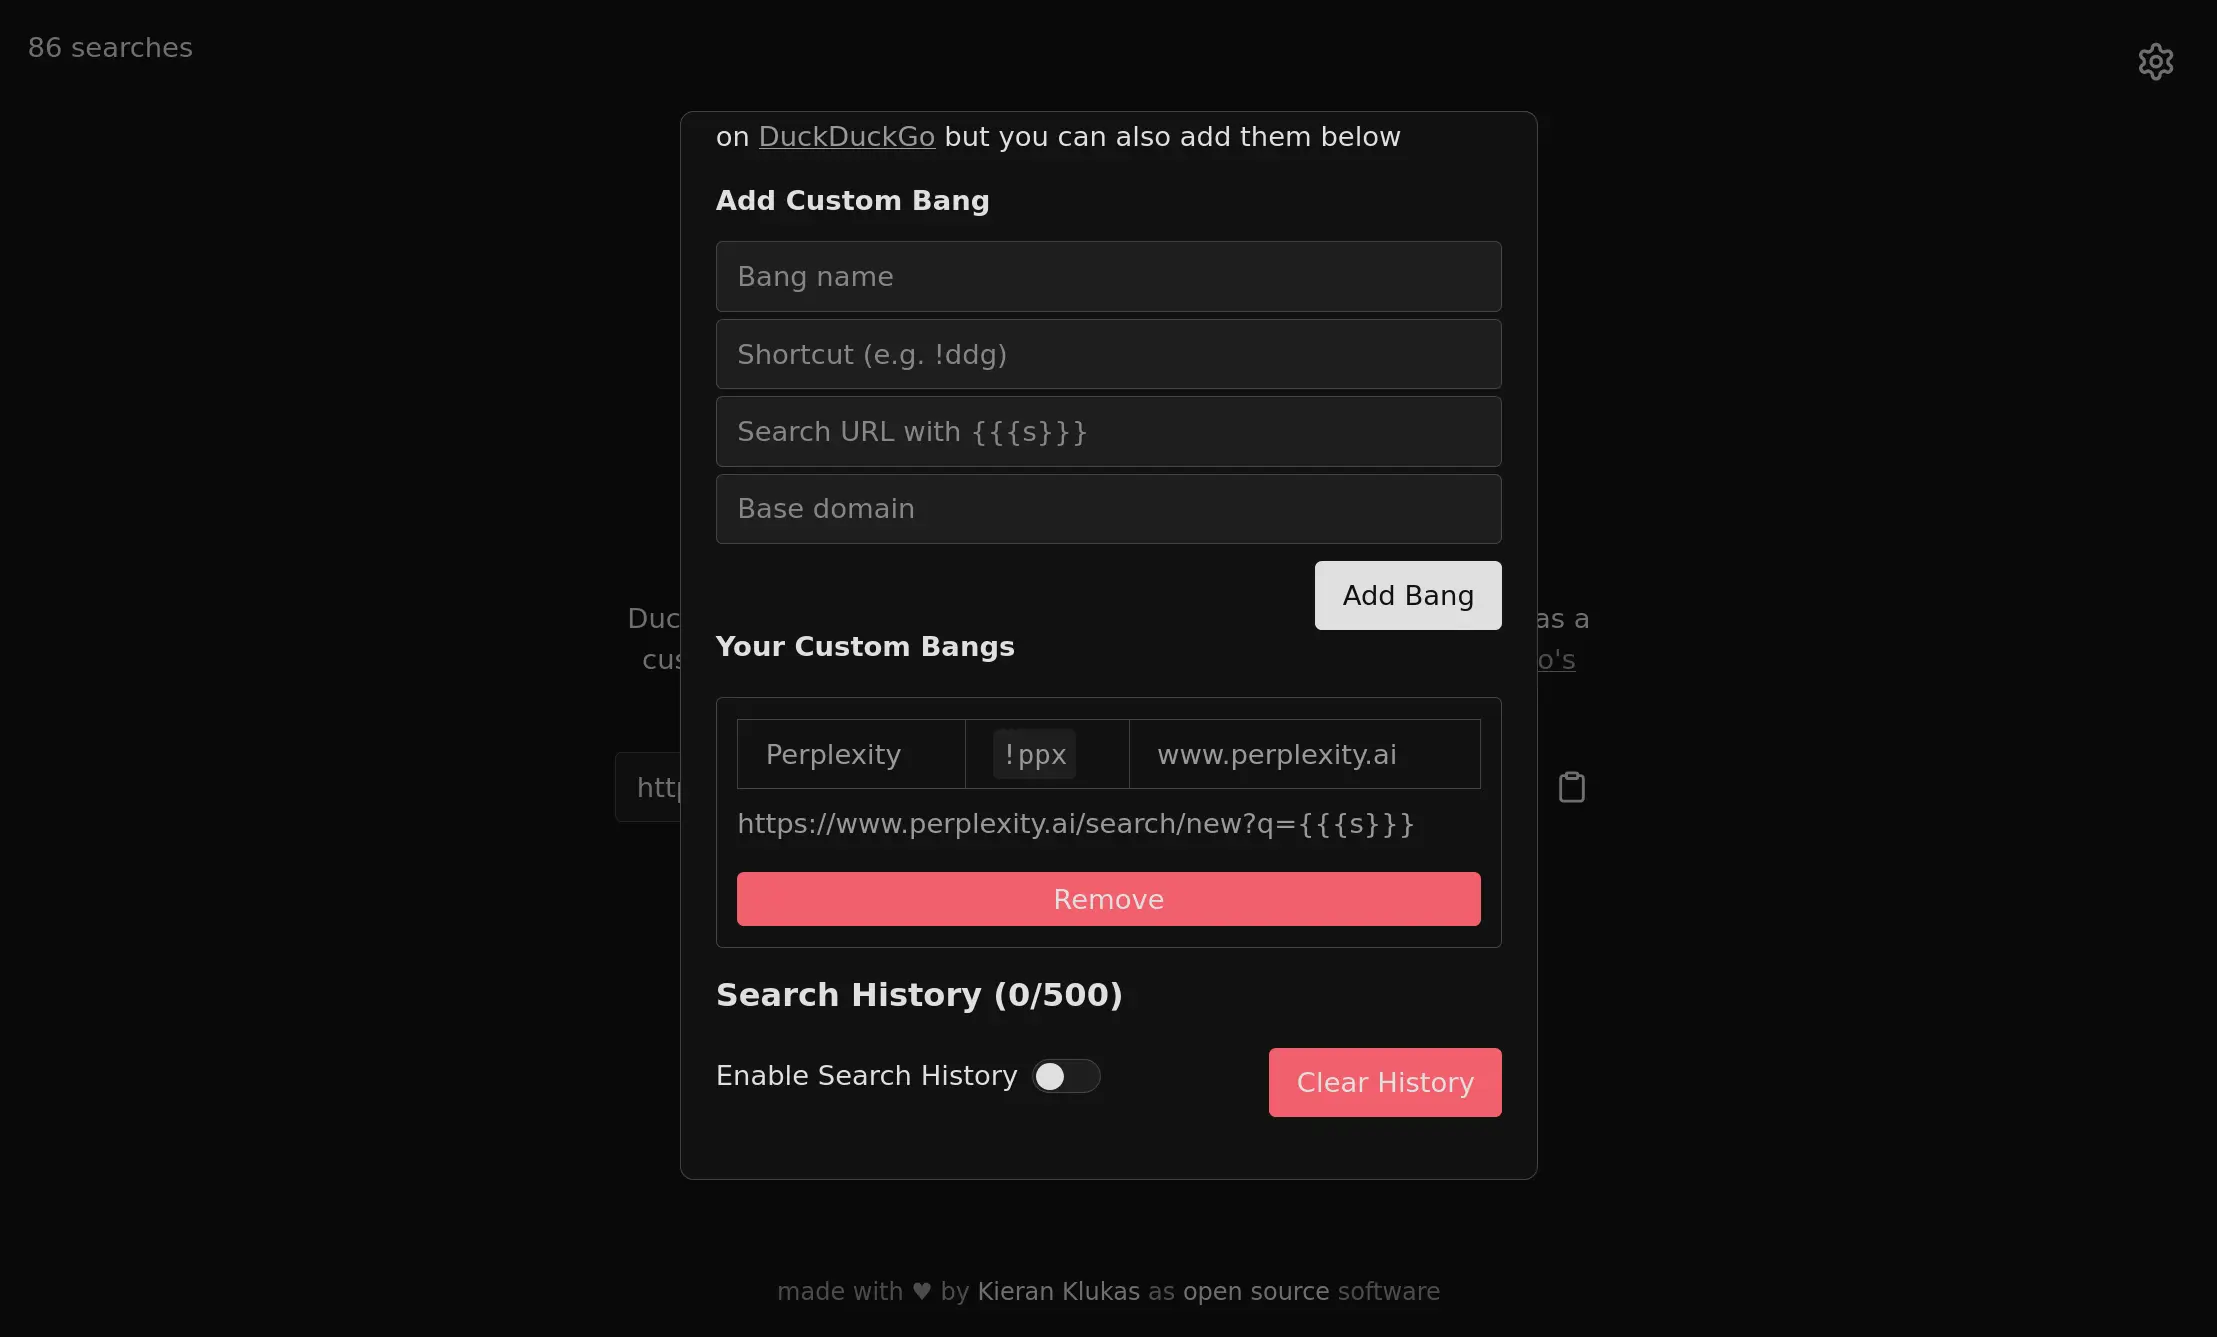
Task: Click the perplexity.ai search URL text
Action: (1076, 824)
